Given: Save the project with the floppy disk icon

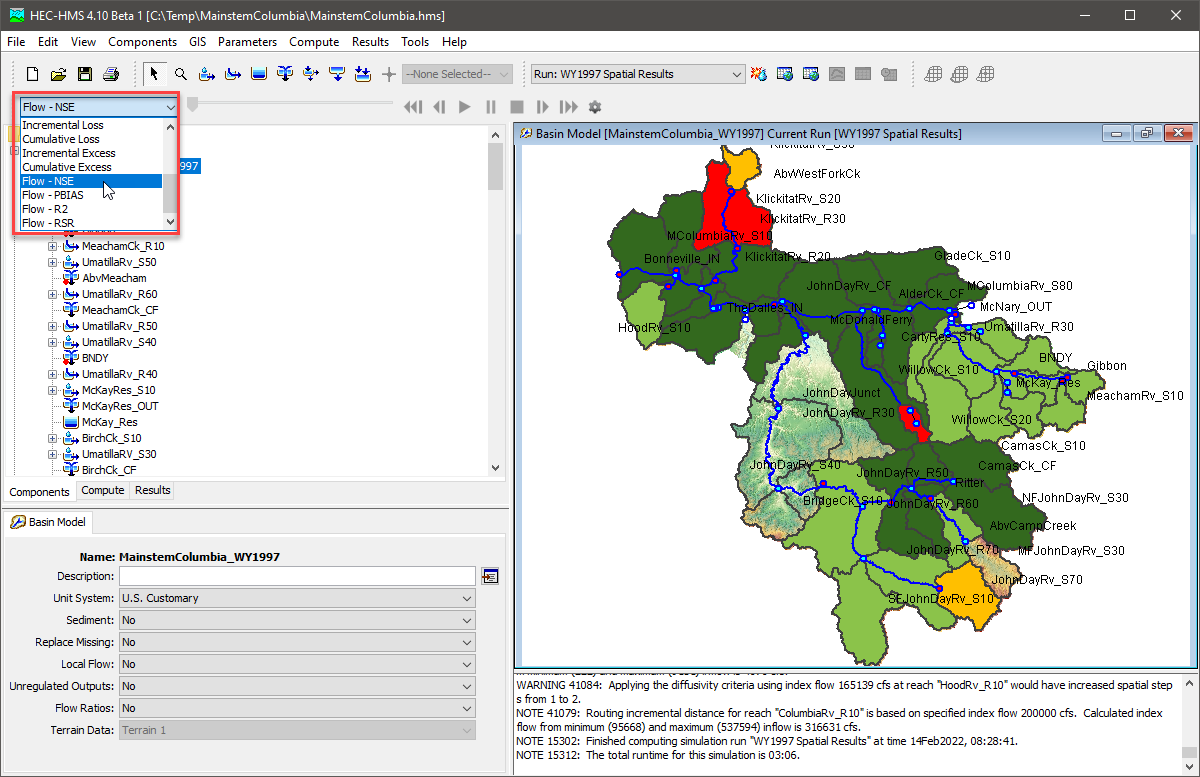Looking at the screenshot, I should coord(85,74).
